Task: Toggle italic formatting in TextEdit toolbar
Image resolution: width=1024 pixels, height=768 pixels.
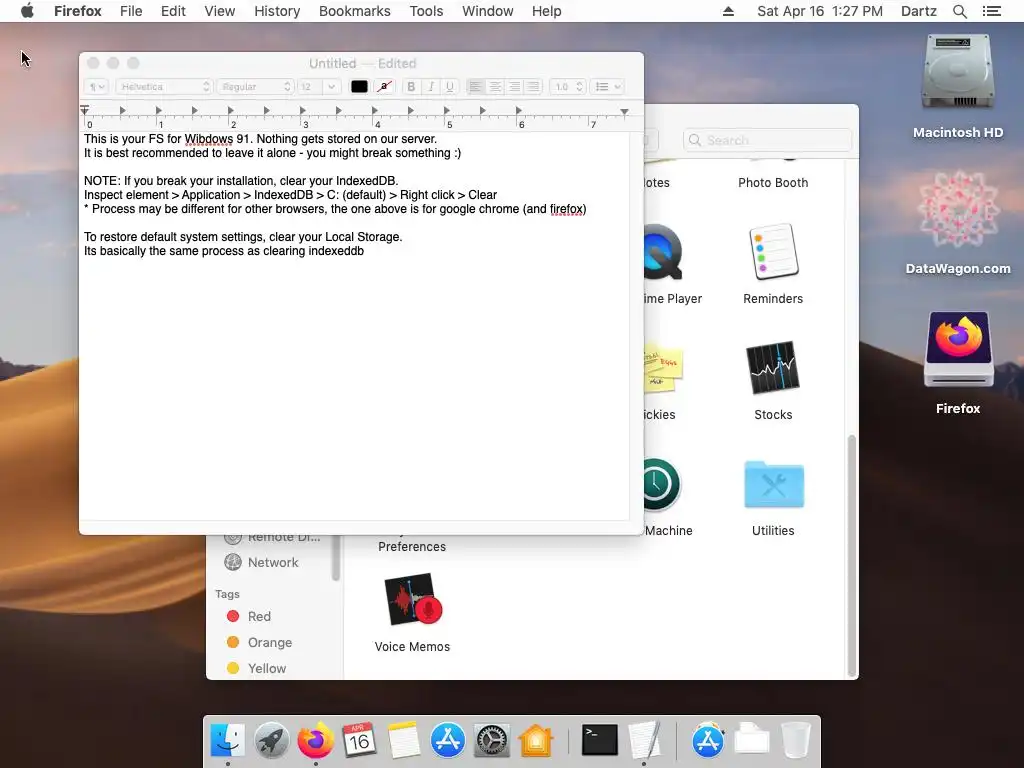Action: [x=430, y=86]
